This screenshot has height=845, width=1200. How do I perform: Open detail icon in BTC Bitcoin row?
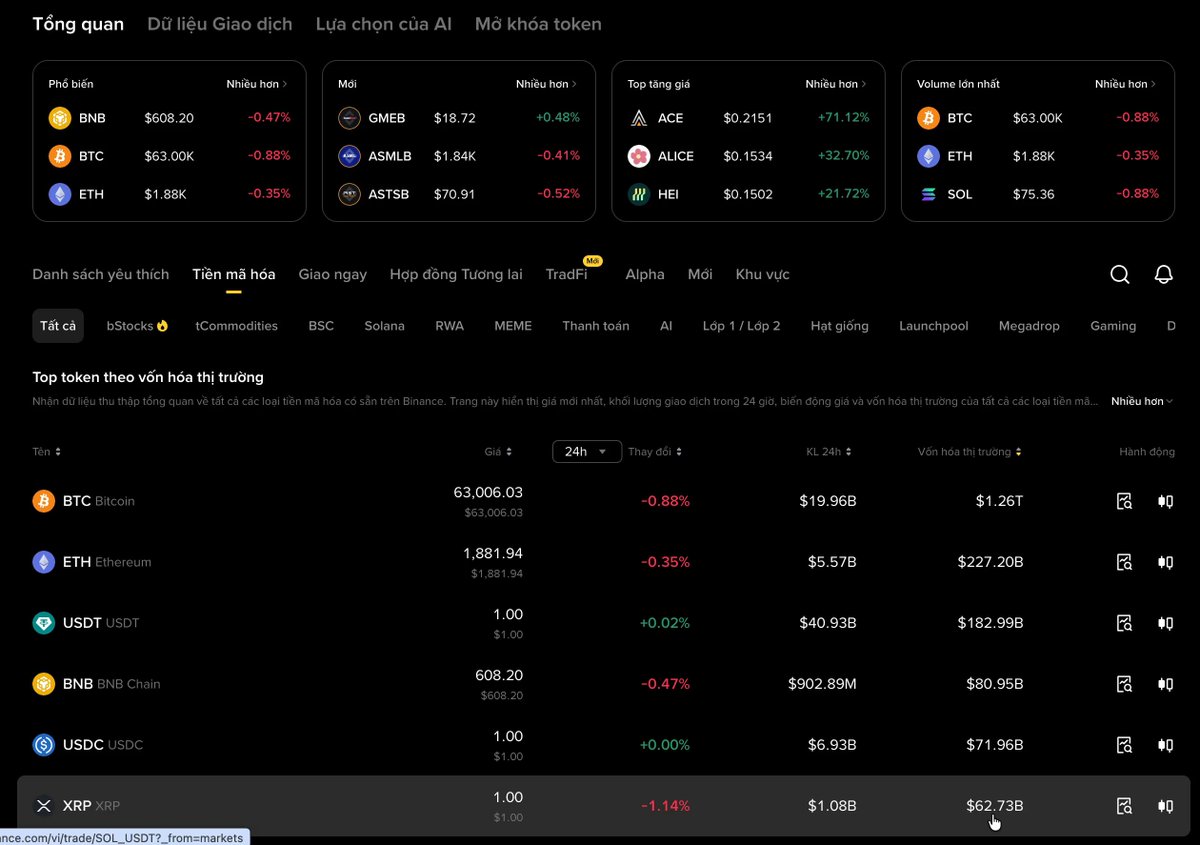pyautogui.click(x=1124, y=501)
